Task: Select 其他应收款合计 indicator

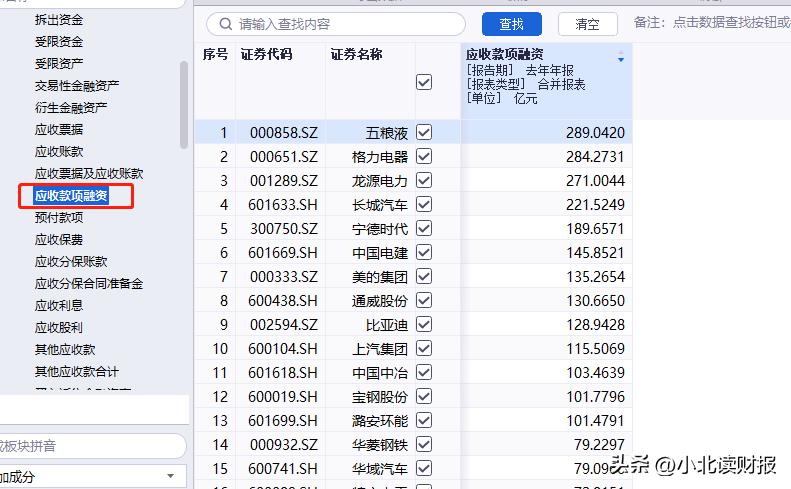Action: pyautogui.click(x=77, y=371)
